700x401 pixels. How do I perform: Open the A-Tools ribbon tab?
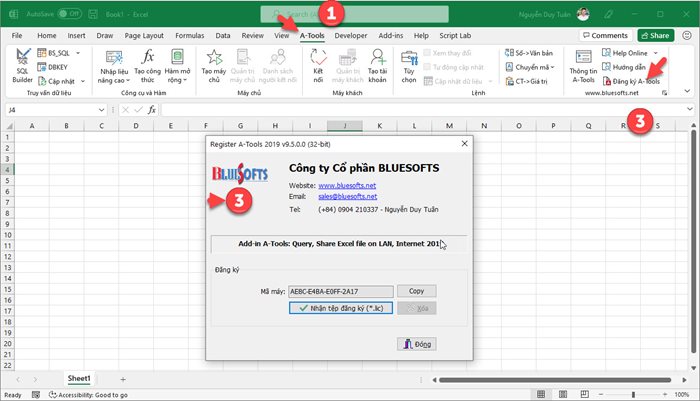click(312, 35)
